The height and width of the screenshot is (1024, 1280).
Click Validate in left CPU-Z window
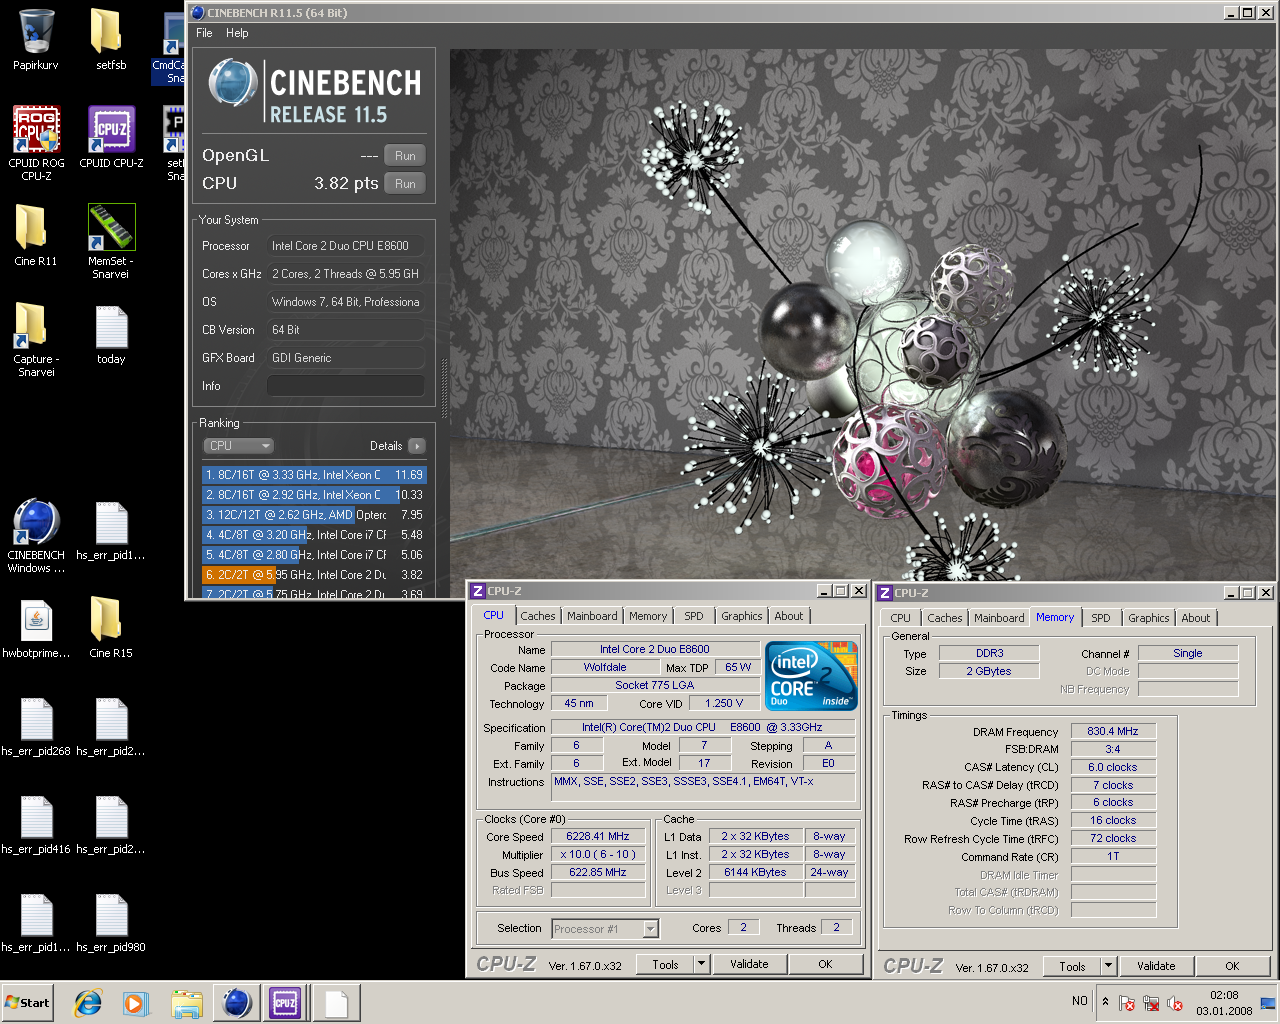[750, 965]
